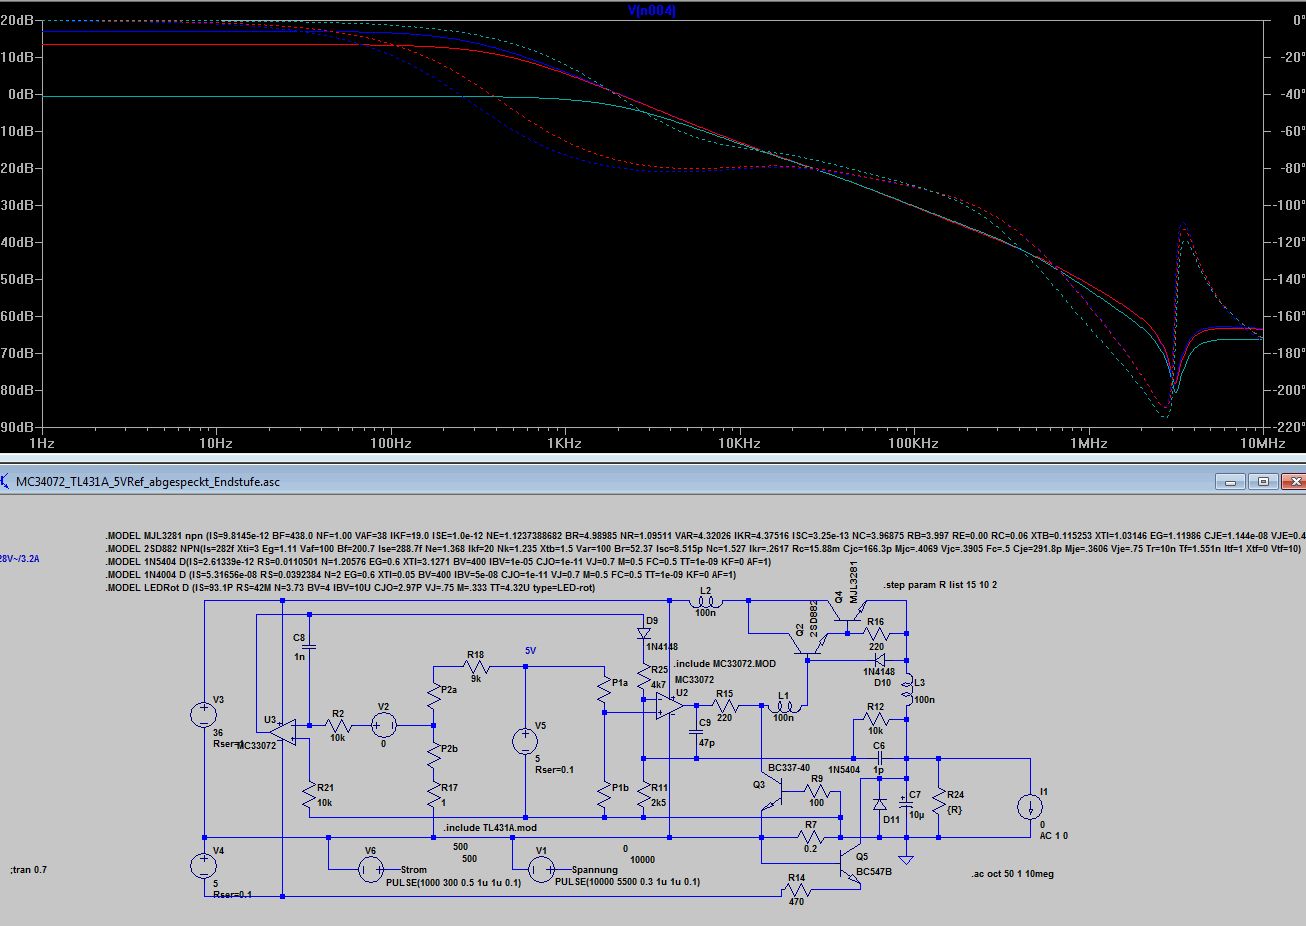1306x926 pixels.
Task: Select the V5 voltage source symbol
Action: tap(525, 741)
